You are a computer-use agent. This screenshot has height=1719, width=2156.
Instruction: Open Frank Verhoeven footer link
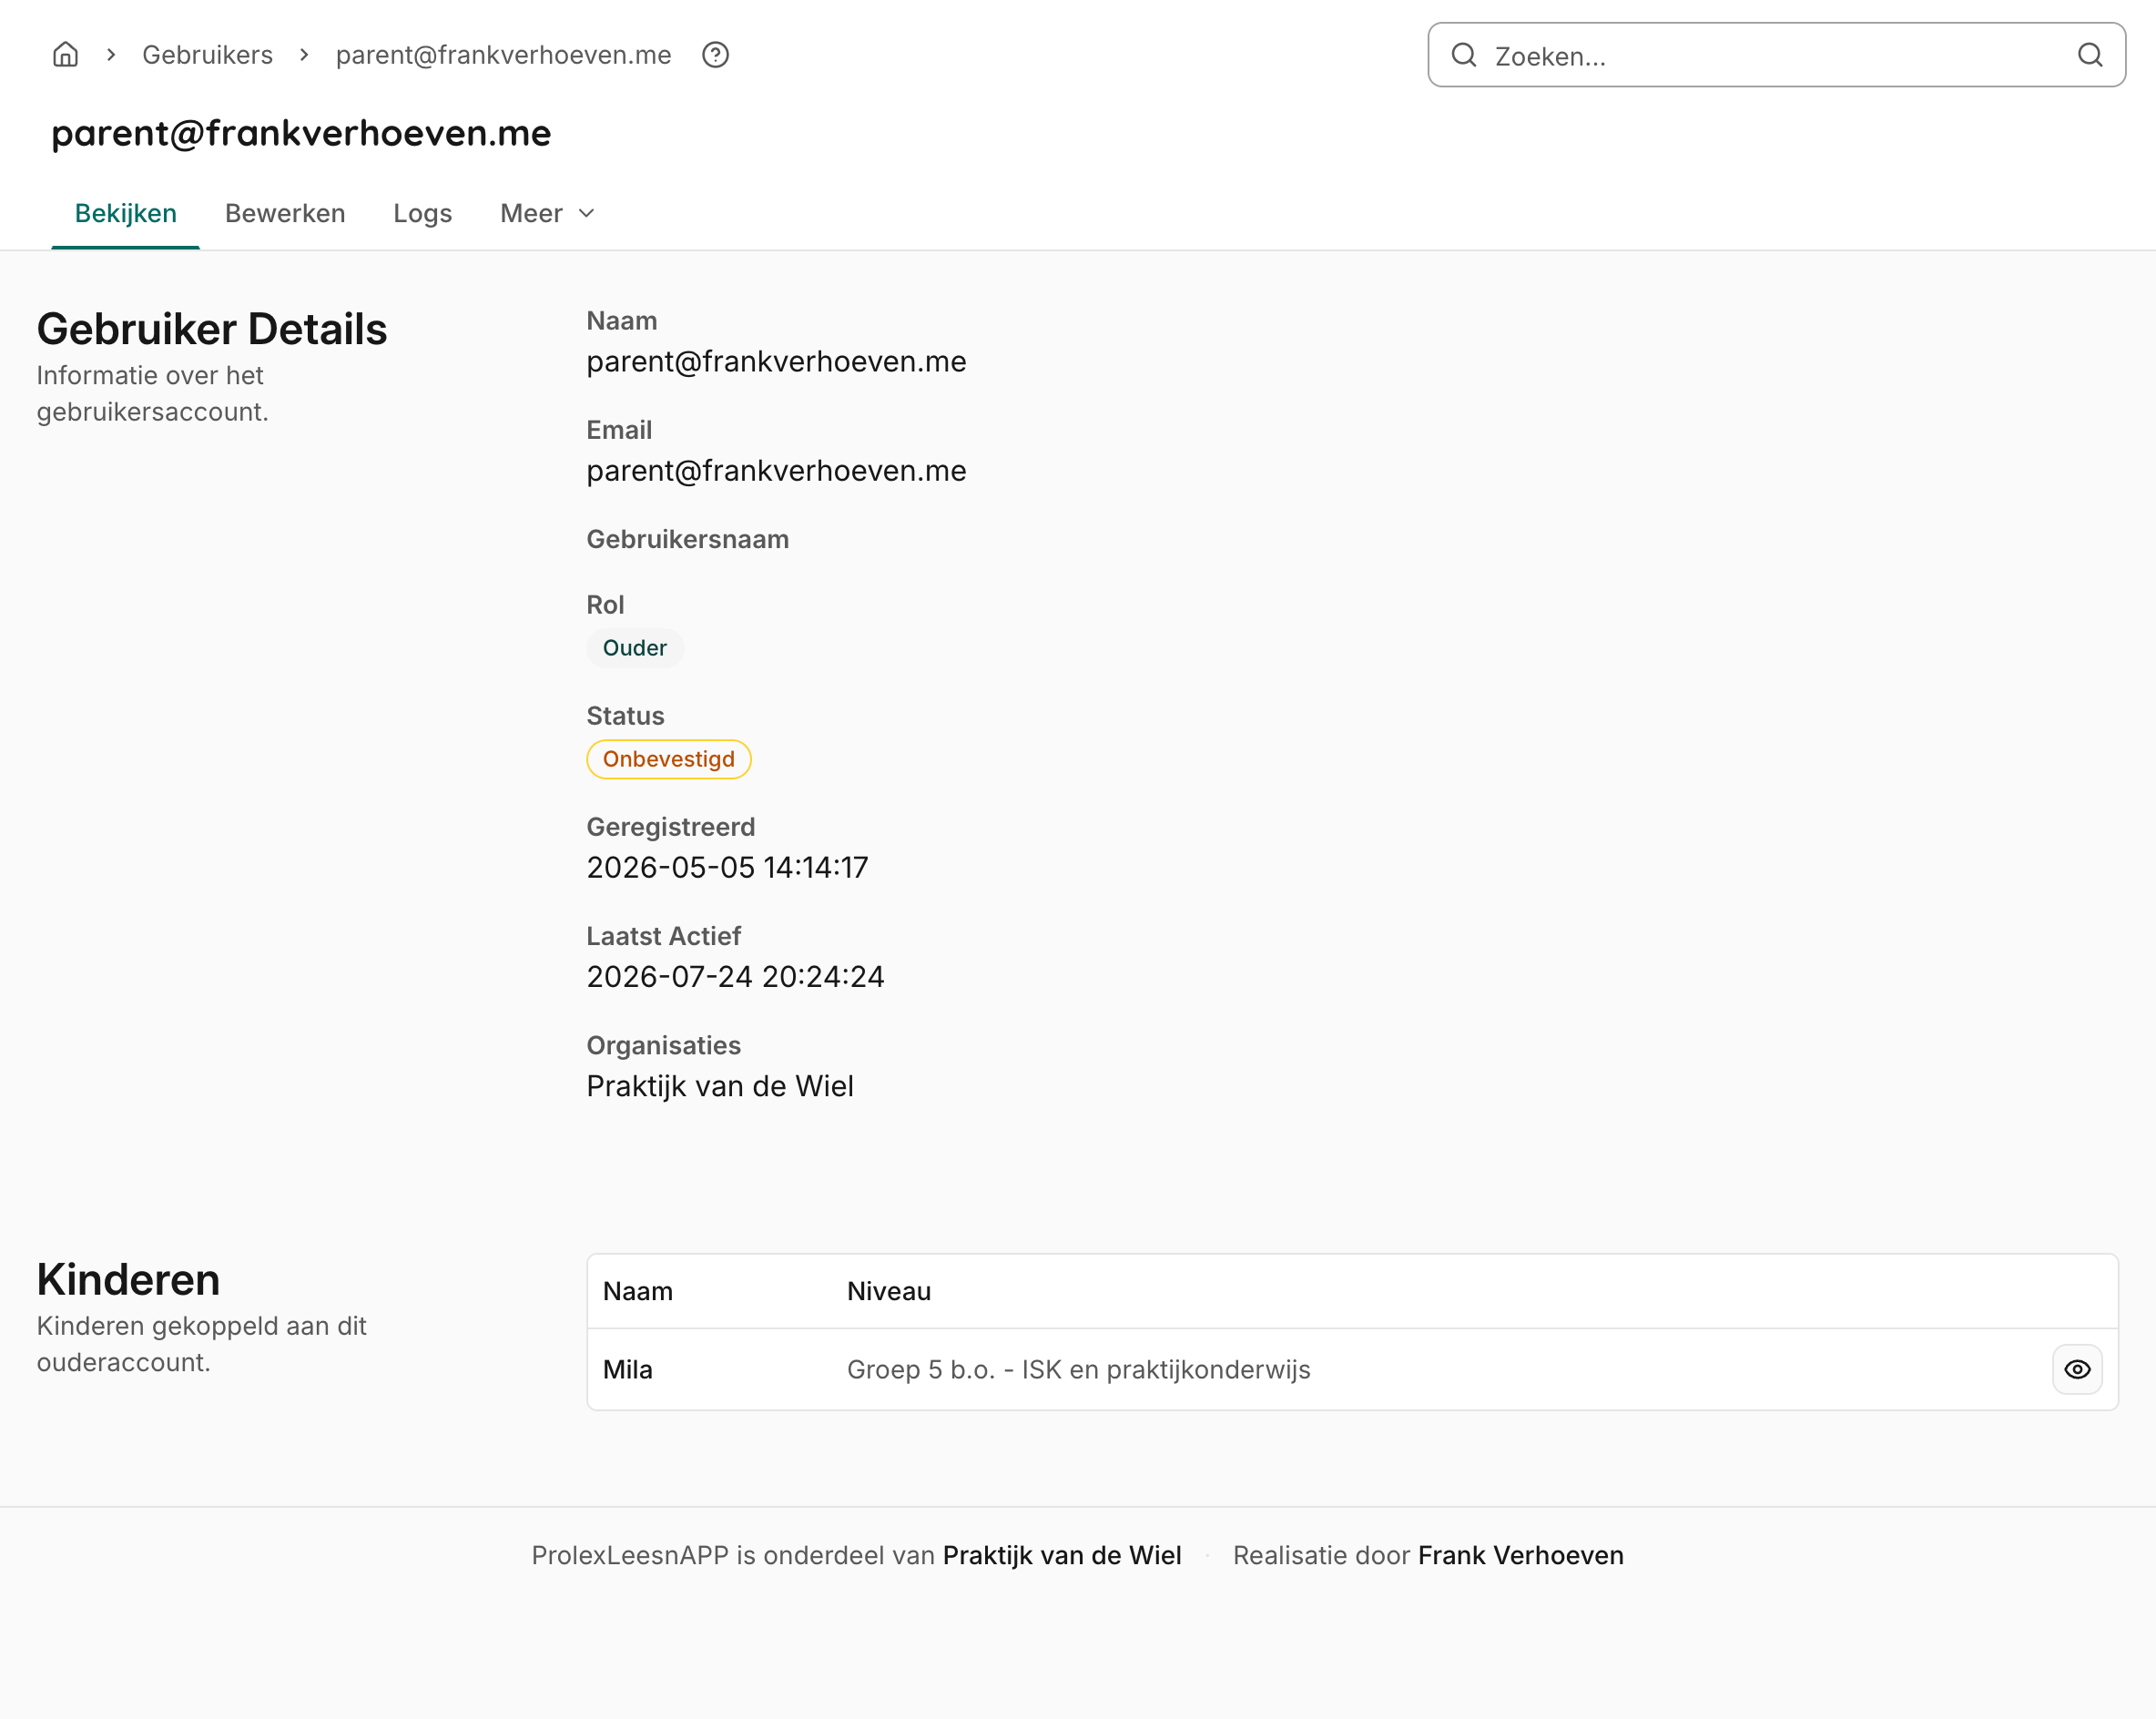coord(1520,1555)
